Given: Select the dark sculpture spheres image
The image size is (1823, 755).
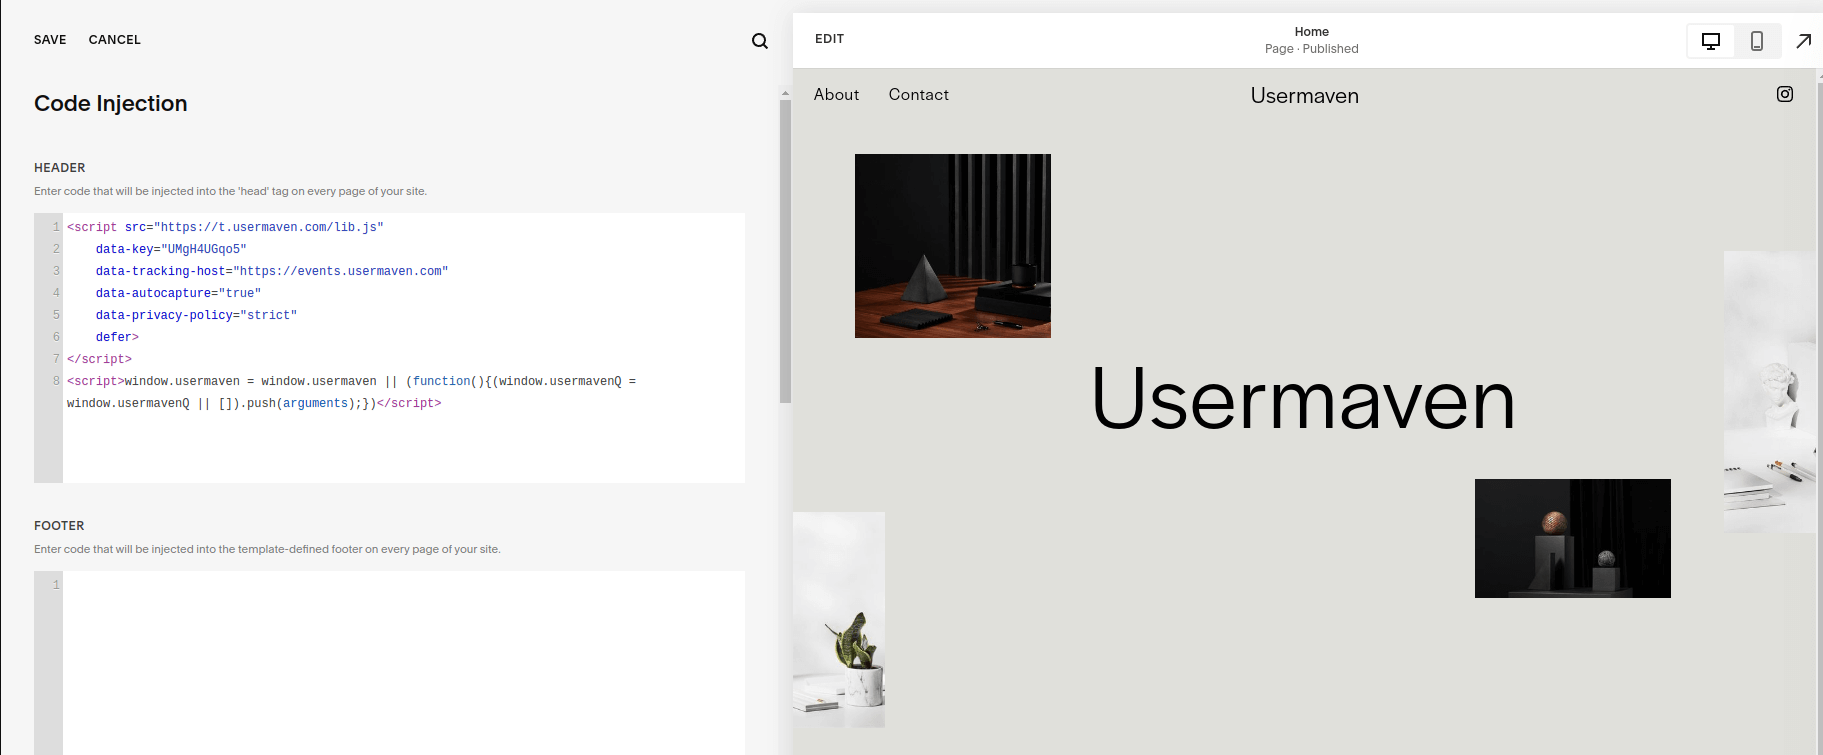Looking at the screenshot, I should (1572, 538).
